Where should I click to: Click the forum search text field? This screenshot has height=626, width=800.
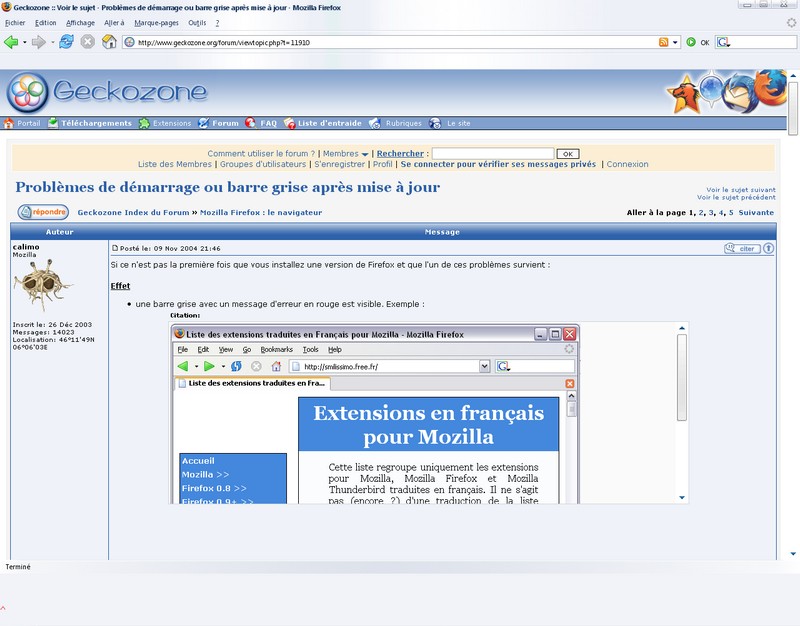tap(493, 154)
